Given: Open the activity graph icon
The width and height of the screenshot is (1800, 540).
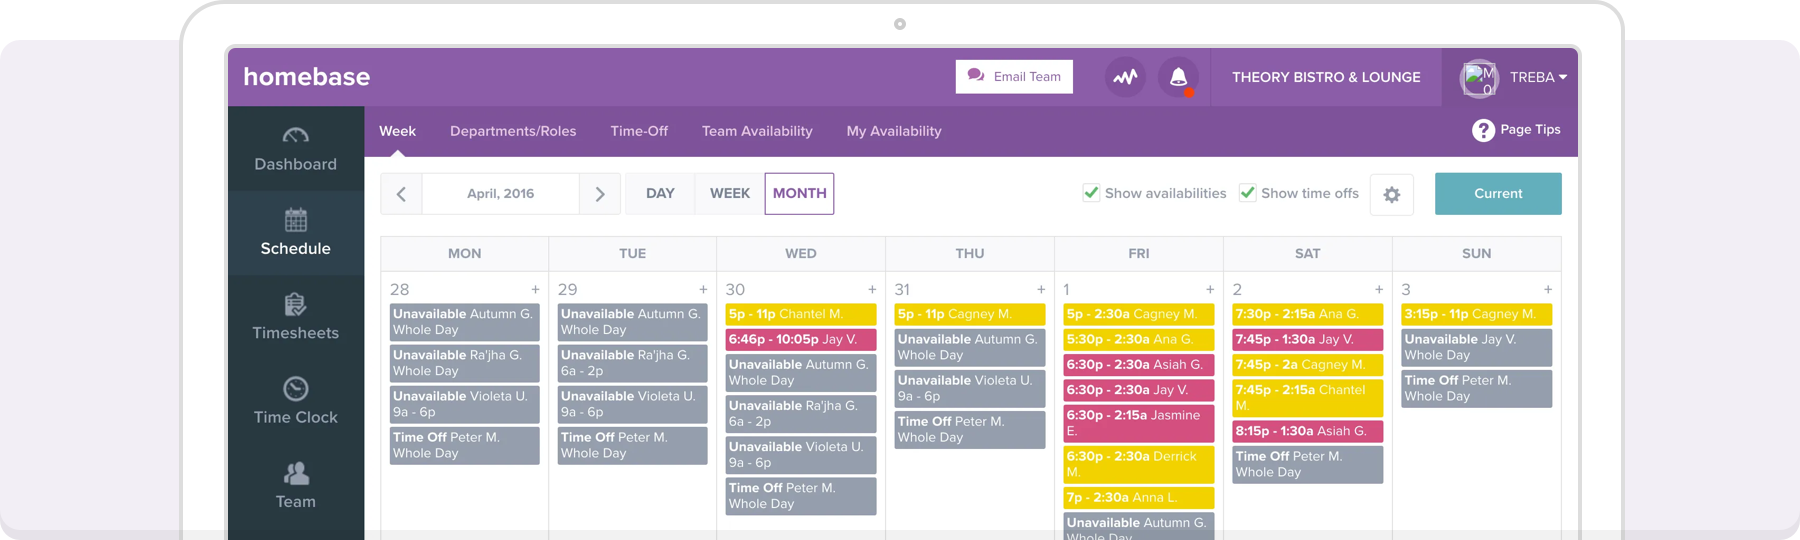Looking at the screenshot, I should 1125,77.
